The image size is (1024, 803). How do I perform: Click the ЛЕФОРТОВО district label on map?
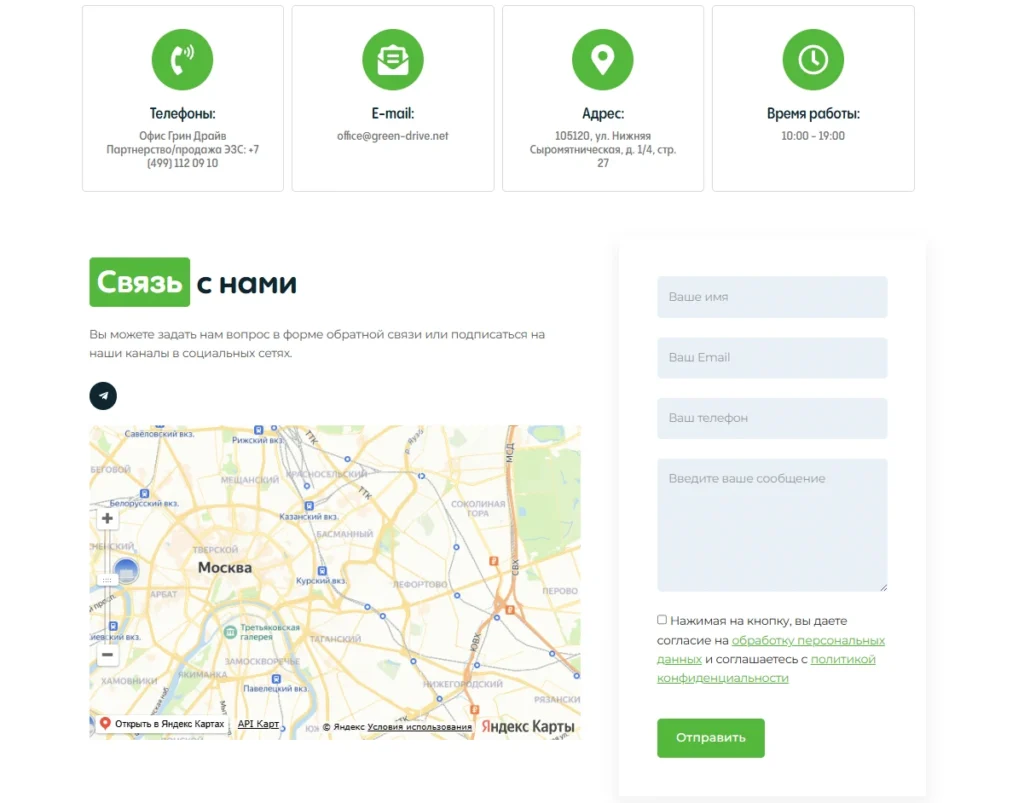(420, 584)
